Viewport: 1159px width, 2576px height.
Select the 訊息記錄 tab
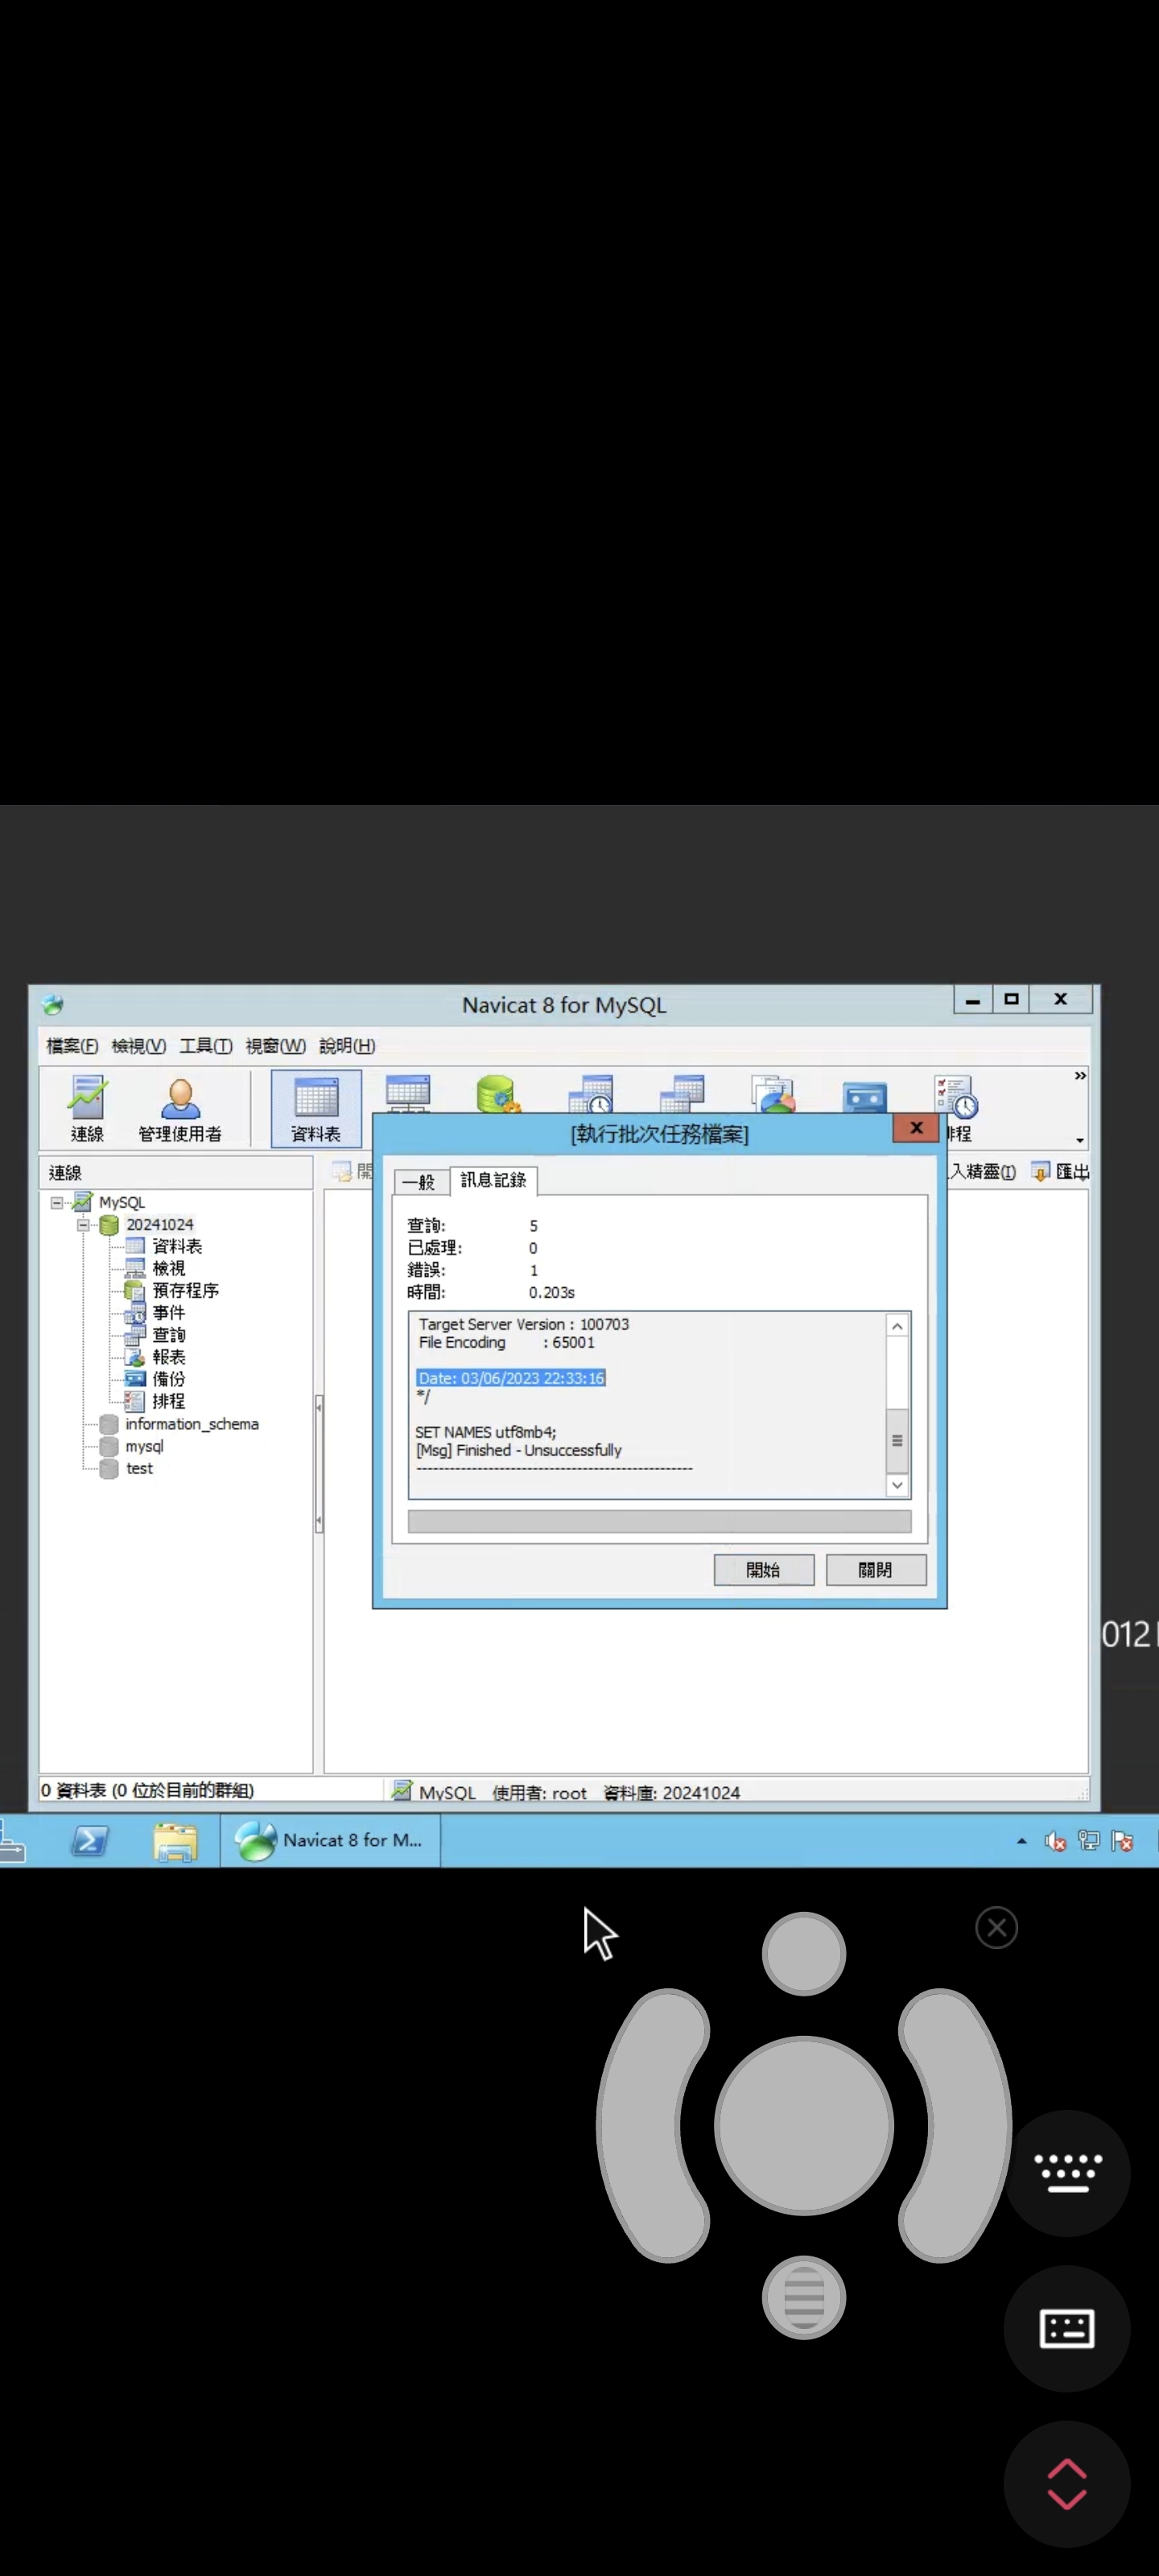493,1180
